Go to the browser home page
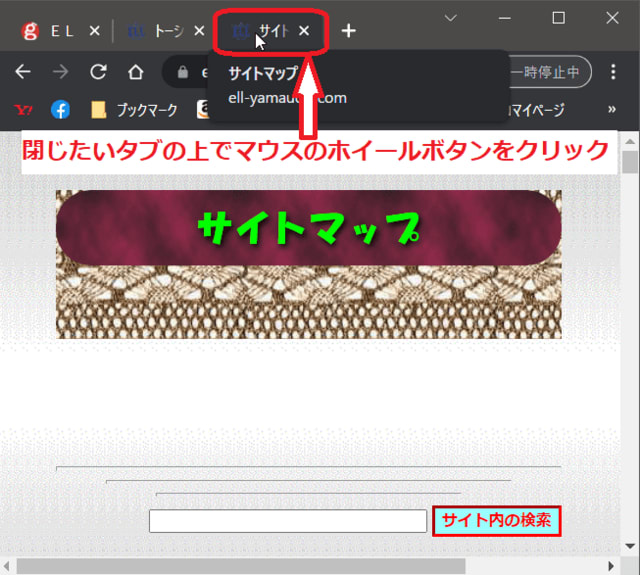Image resolution: width=640 pixels, height=575 pixels. pyautogui.click(x=135, y=72)
